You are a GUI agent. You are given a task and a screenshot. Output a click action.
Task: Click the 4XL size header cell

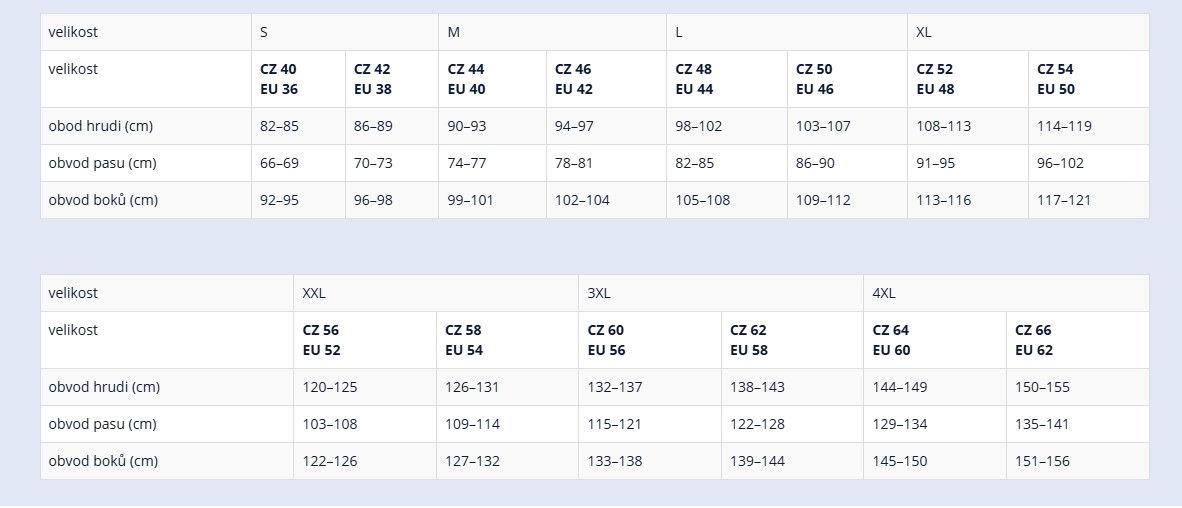[x=1006, y=293]
